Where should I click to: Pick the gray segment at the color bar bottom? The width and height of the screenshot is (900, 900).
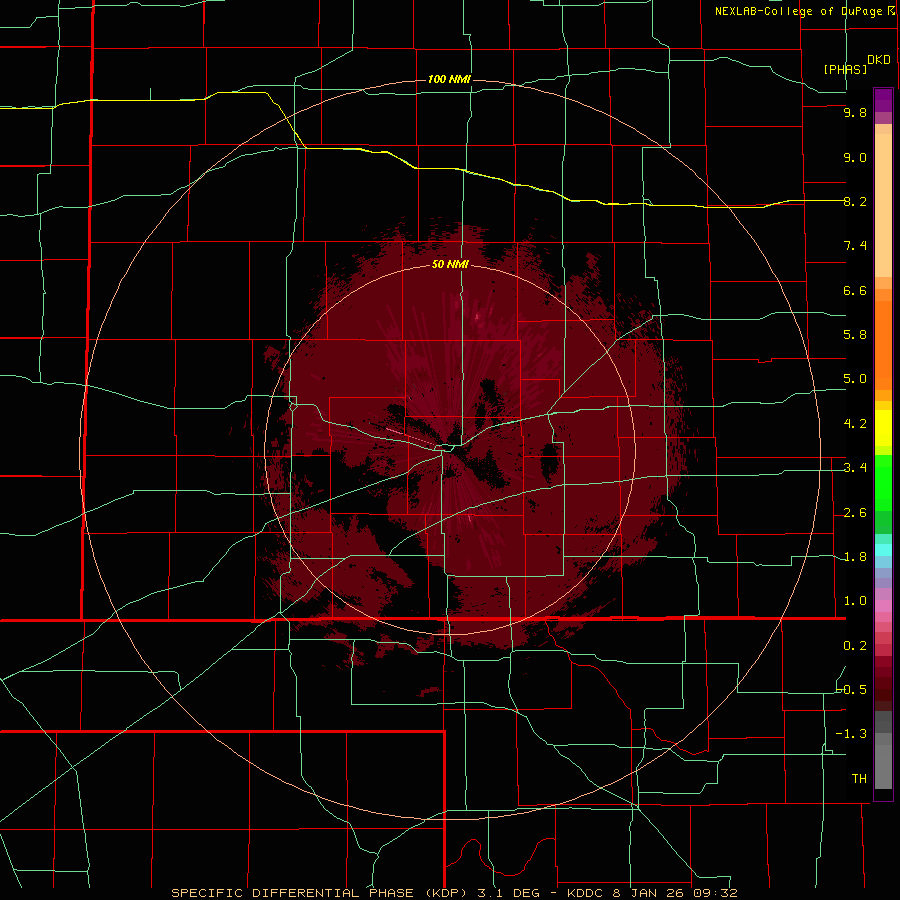point(883,766)
